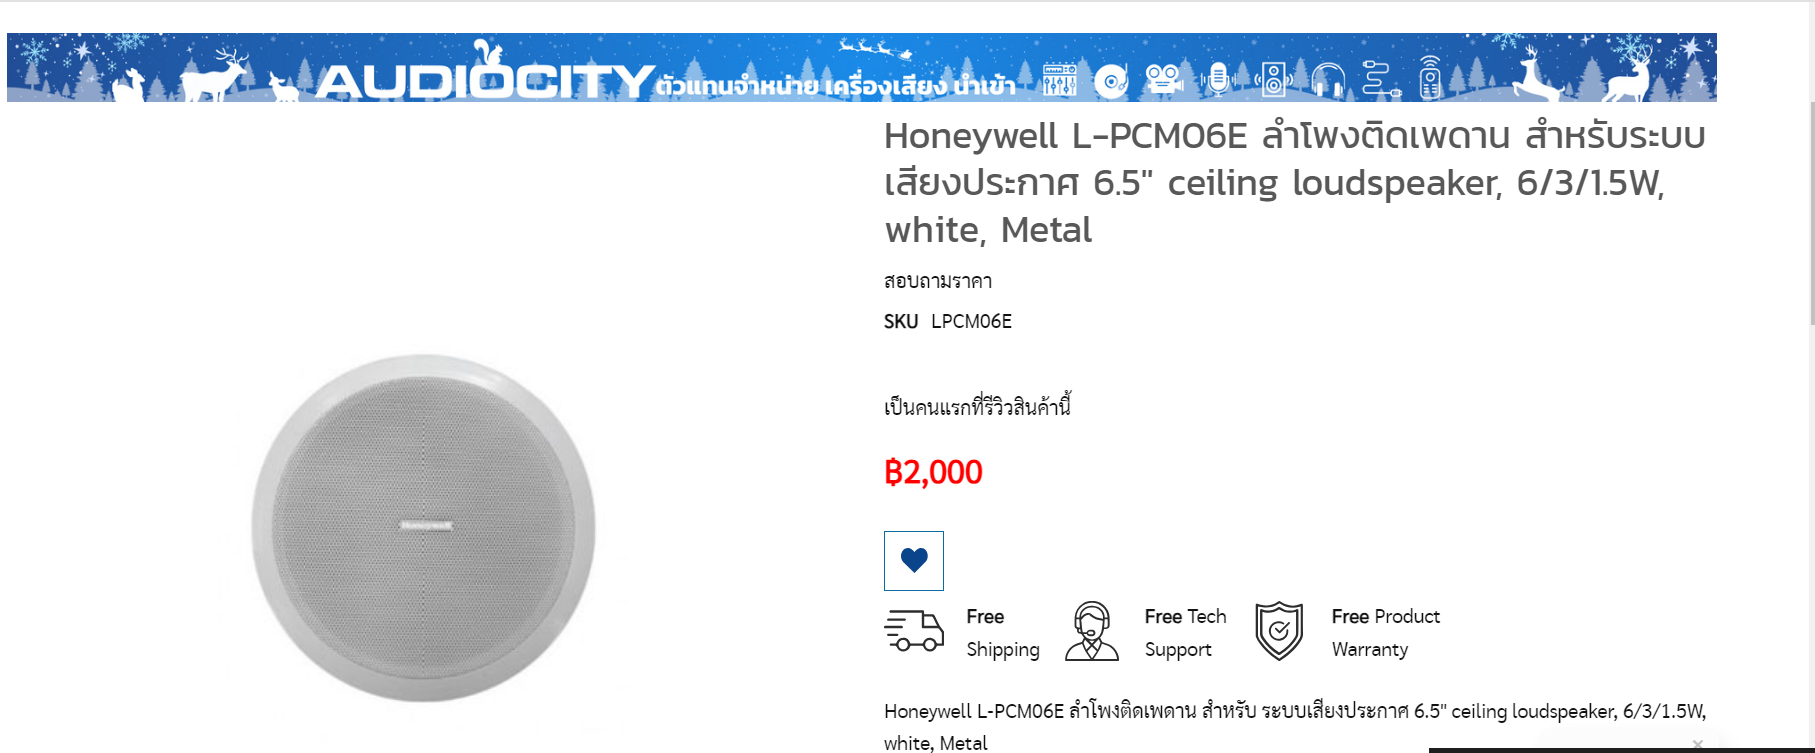The width and height of the screenshot is (1815, 753).
Task: Click the headphones icon in banner
Action: pos(1328,79)
